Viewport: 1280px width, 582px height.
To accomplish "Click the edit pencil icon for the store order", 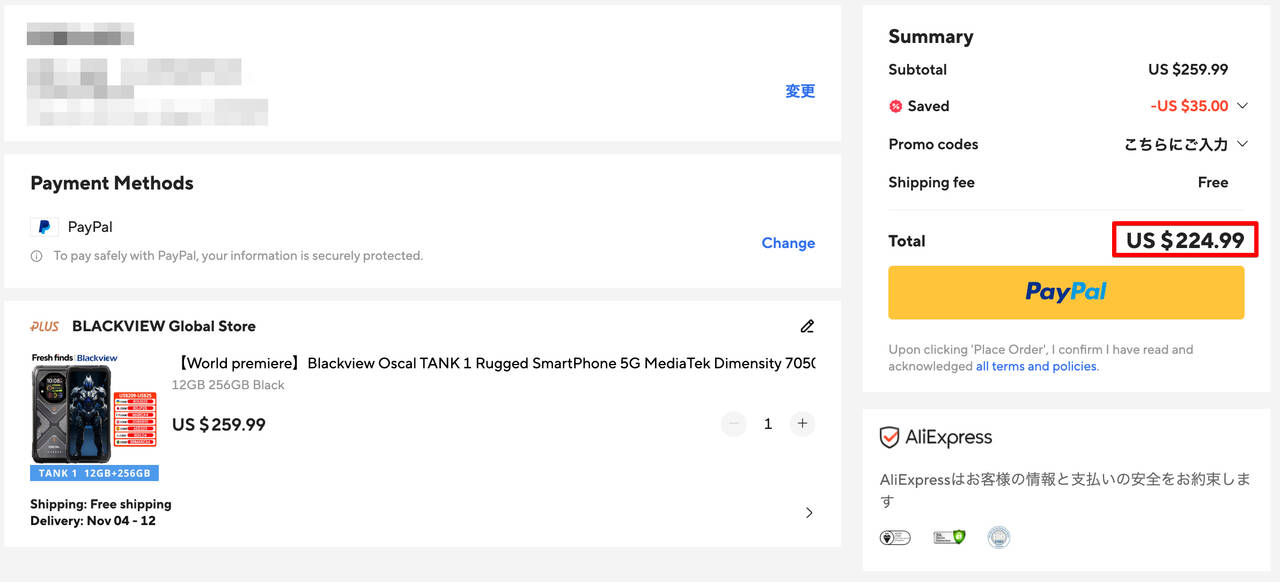I will pos(807,326).
